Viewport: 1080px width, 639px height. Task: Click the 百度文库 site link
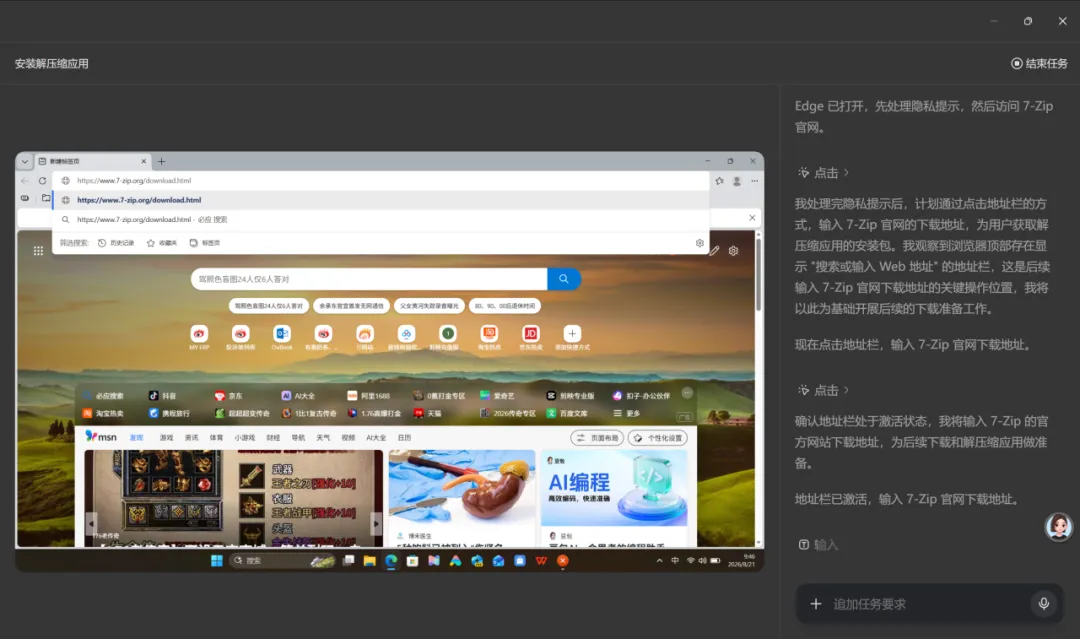tap(567, 413)
